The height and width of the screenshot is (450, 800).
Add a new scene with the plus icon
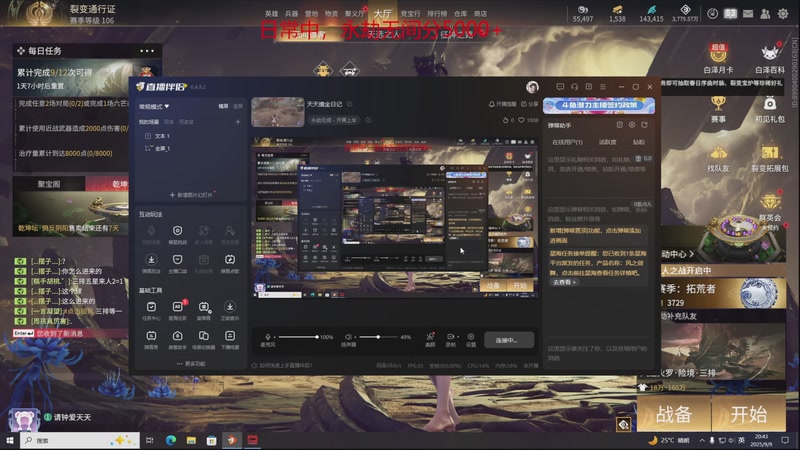pos(237,122)
